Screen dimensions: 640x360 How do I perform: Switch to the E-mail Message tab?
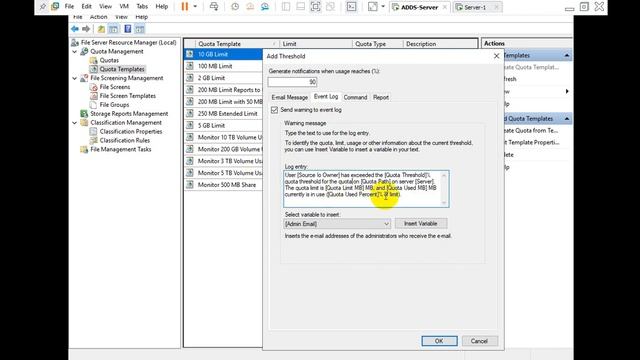[x=290, y=97]
